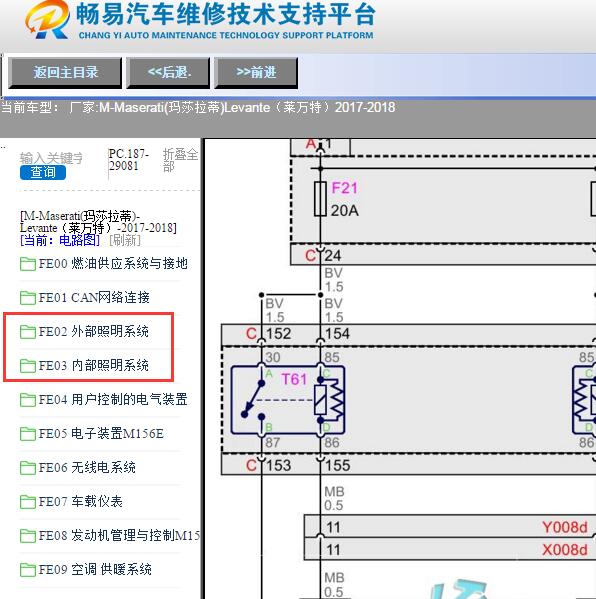
Task: Expand the FE00 燃油供应系统与接地 entry
Action: coord(113,264)
